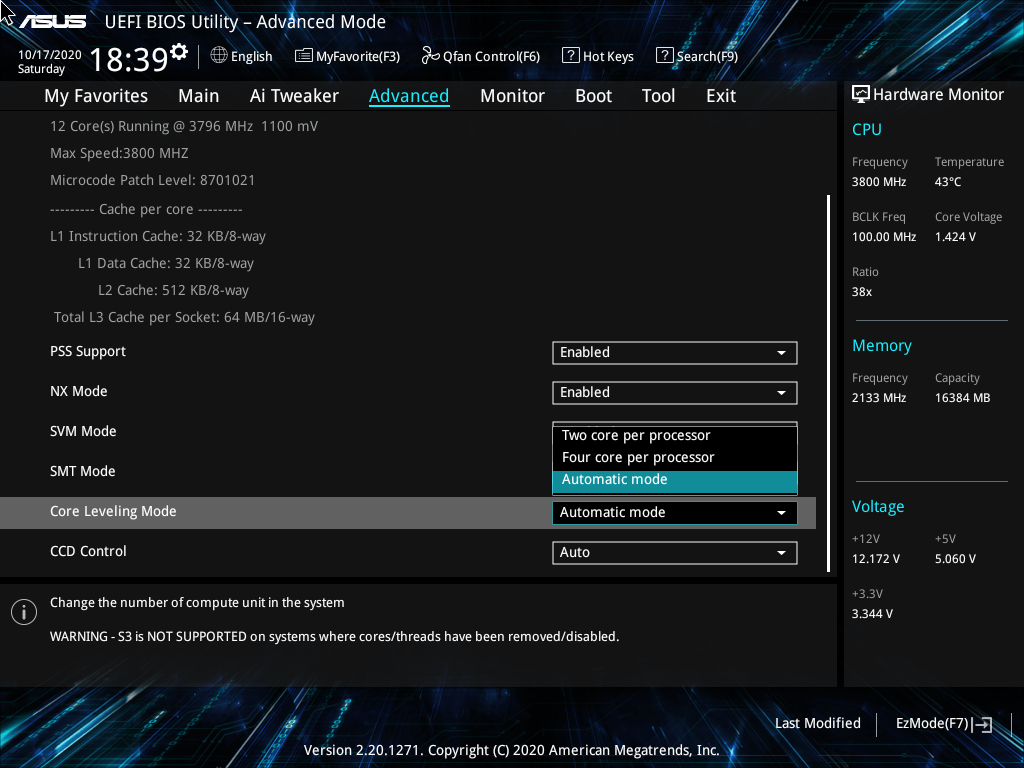Screen dimensions: 1024x768
Task: Click +12V reading 12.172 V
Action: [876, 559]
